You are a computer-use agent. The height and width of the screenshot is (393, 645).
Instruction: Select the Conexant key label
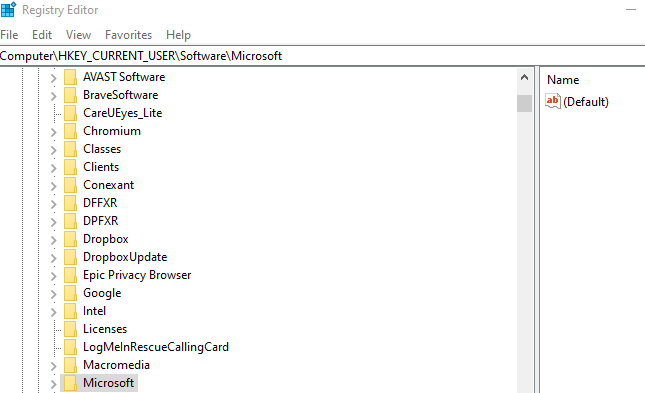[x=109, y=185]
